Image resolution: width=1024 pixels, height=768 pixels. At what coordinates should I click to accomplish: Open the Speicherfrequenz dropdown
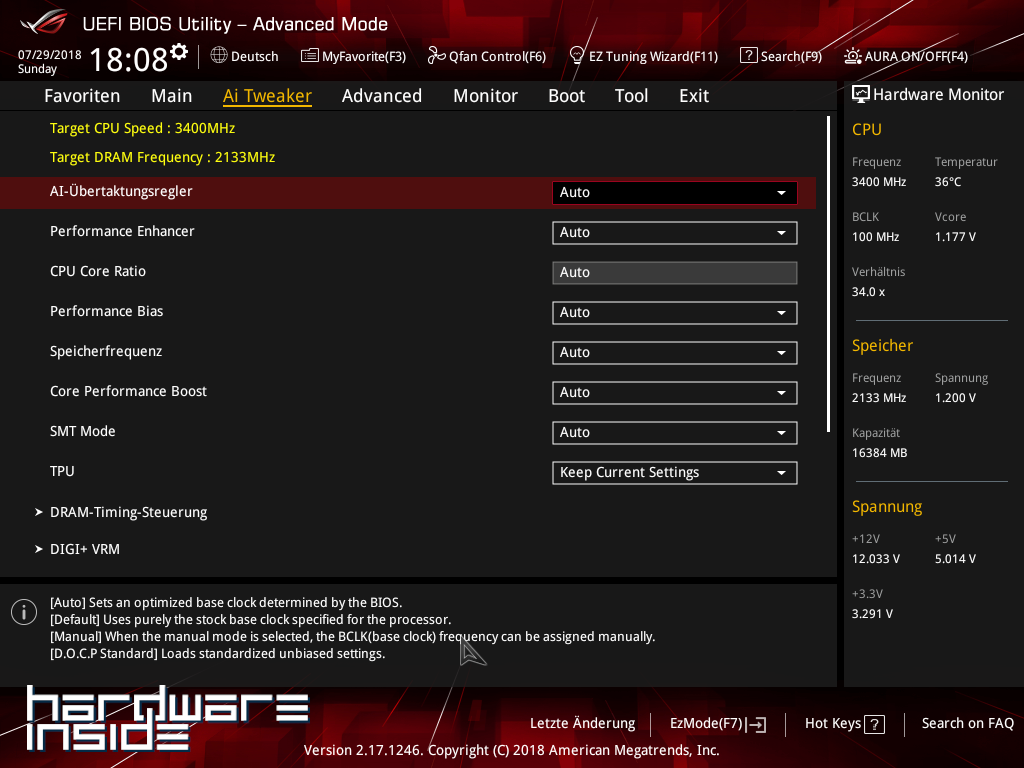point(675,353)
